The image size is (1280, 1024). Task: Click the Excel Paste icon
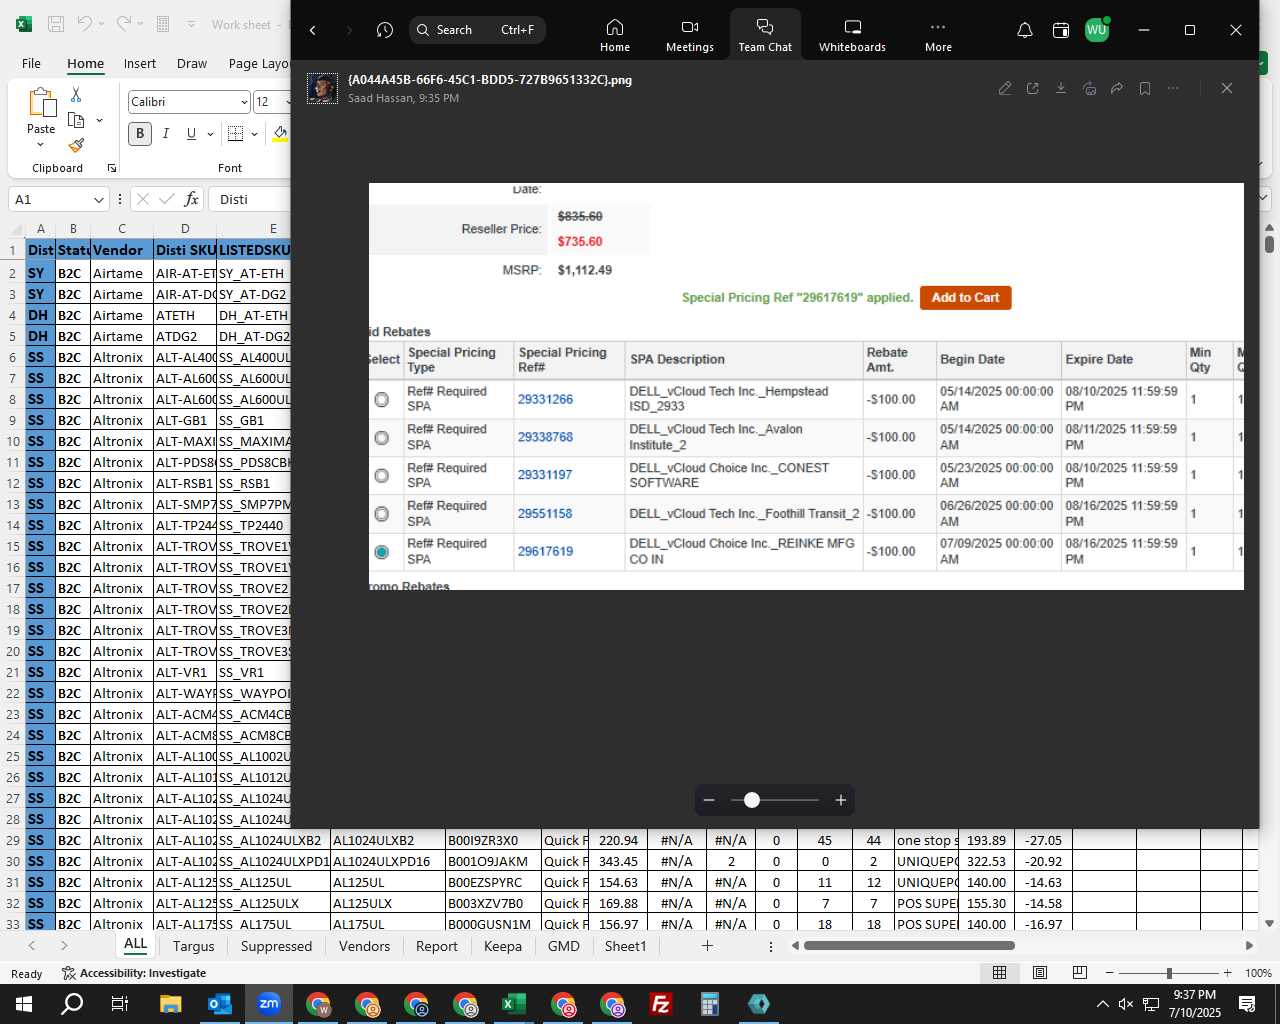[x=41, y=102]
